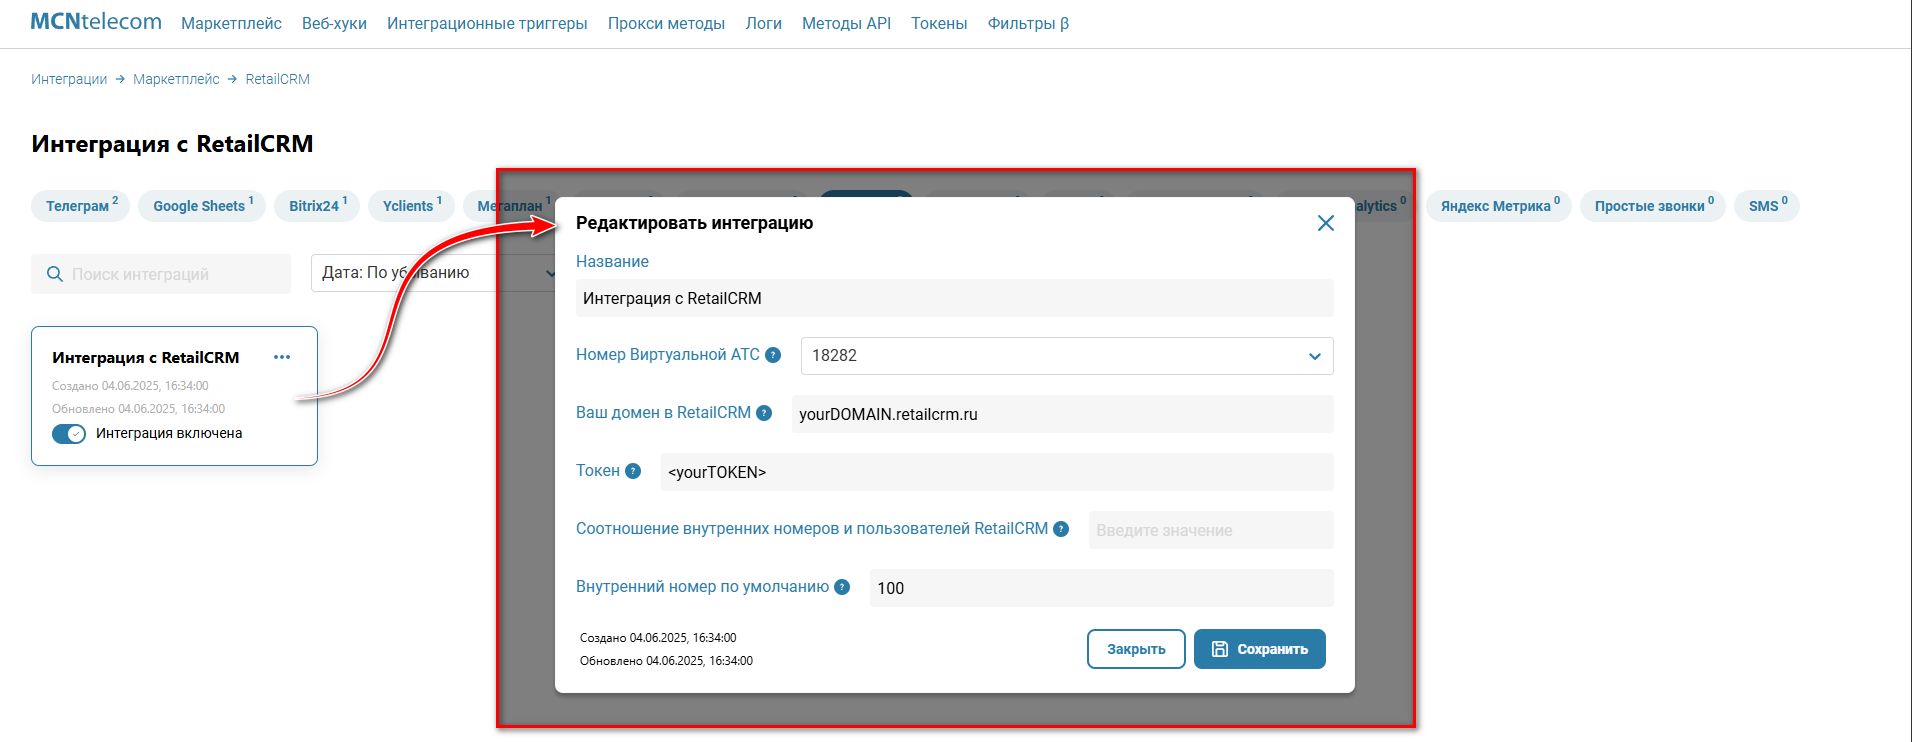
Task: Show help tooltip next to Токен
Action: [633, 471]
